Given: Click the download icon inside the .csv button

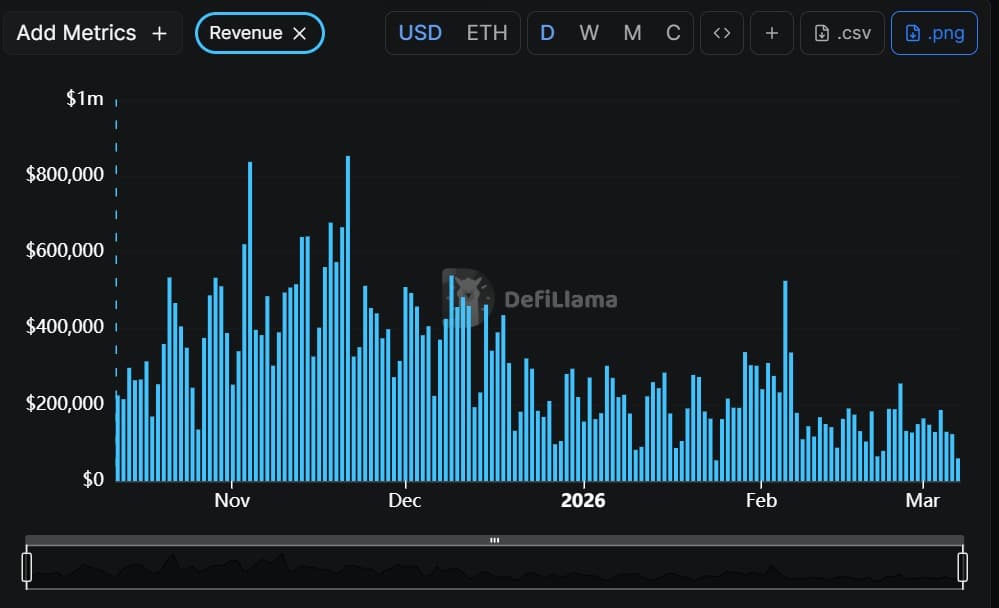Looking at the screenshot, I should [823, 32].
